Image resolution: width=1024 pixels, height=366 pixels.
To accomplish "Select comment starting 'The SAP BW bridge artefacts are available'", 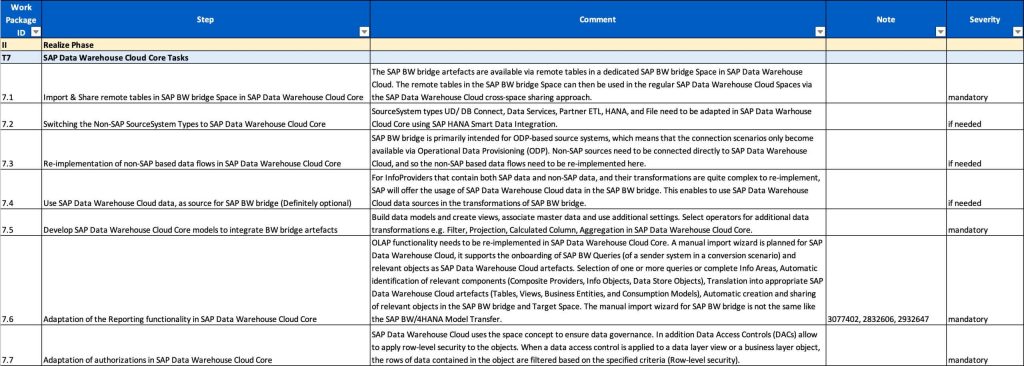I will coord(598,84).
